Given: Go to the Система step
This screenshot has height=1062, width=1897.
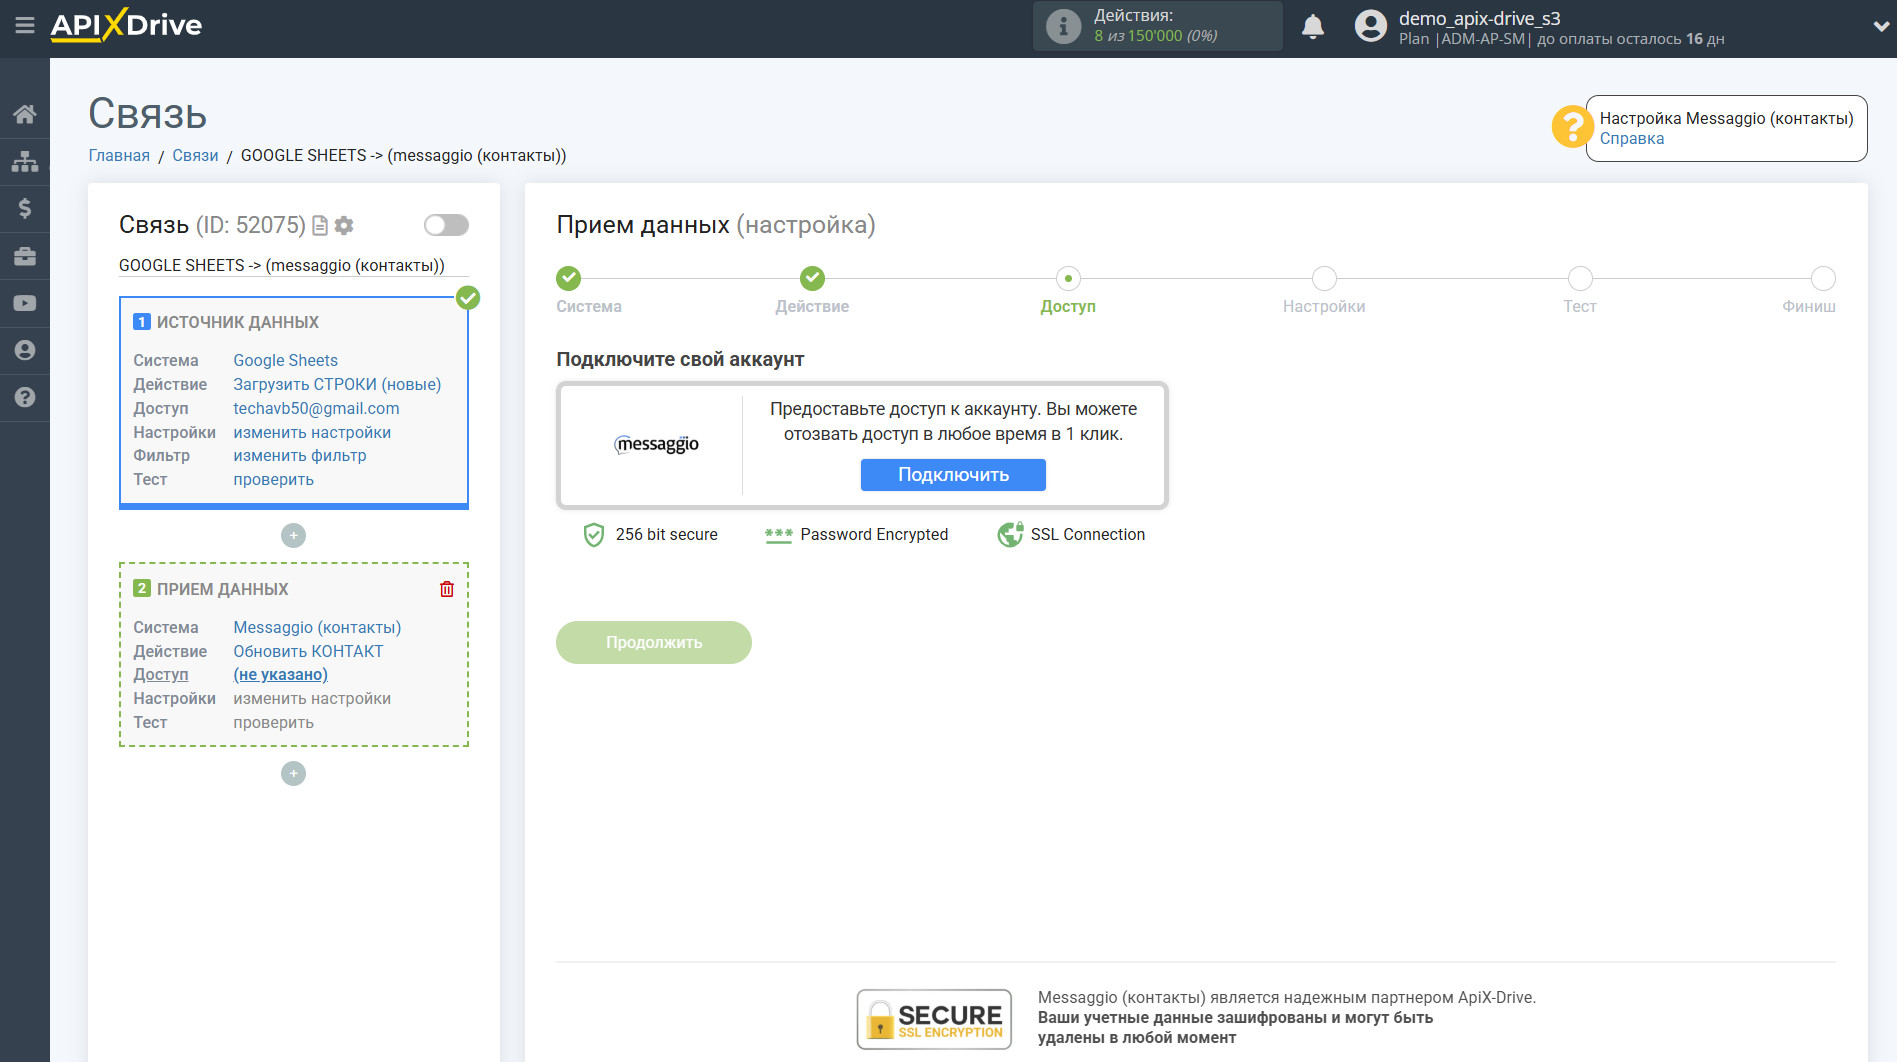Looking at the screenshot, I should [568, 279].
